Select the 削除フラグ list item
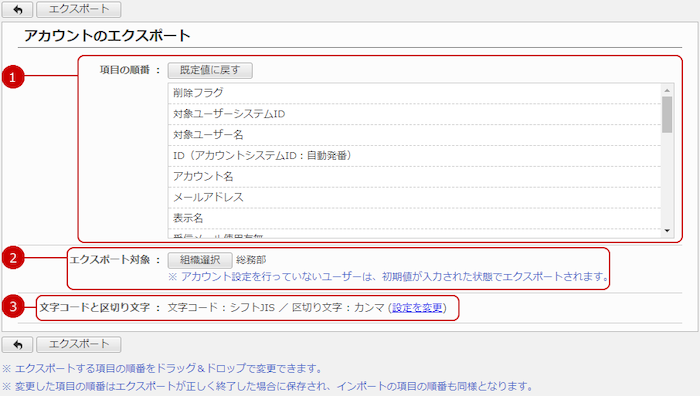 click(x=414, y=93)
